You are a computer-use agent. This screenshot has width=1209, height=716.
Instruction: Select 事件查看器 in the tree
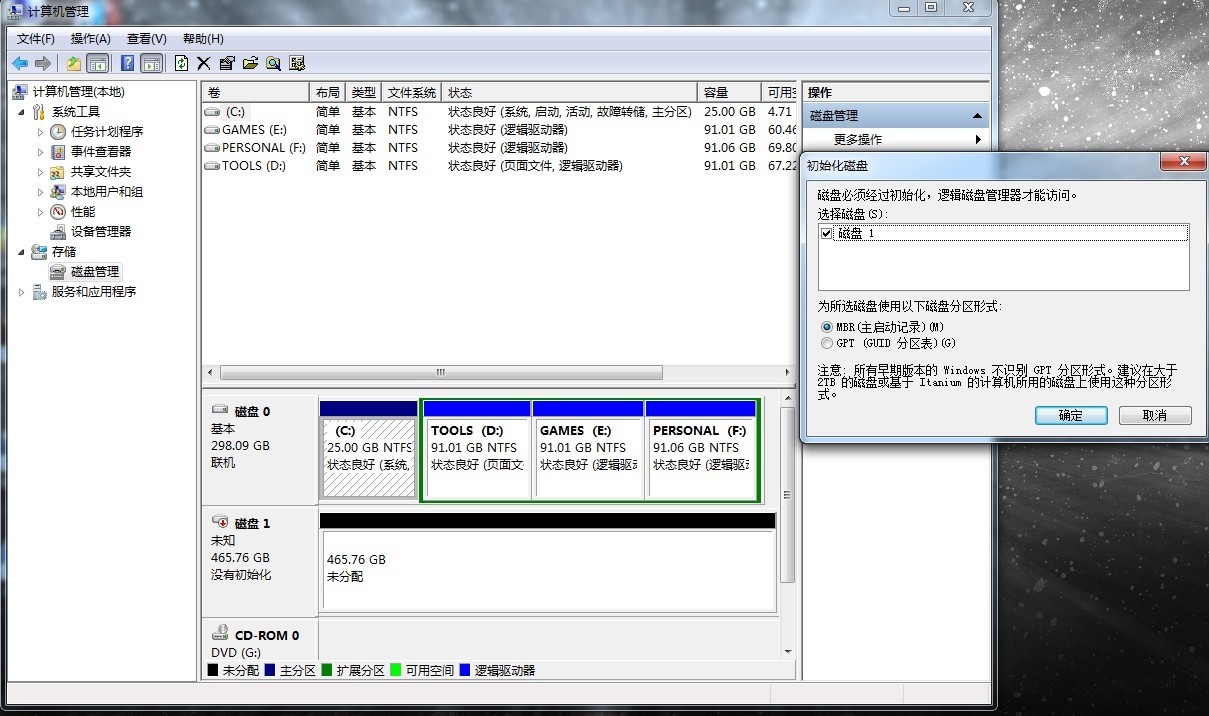click(101, 152)
